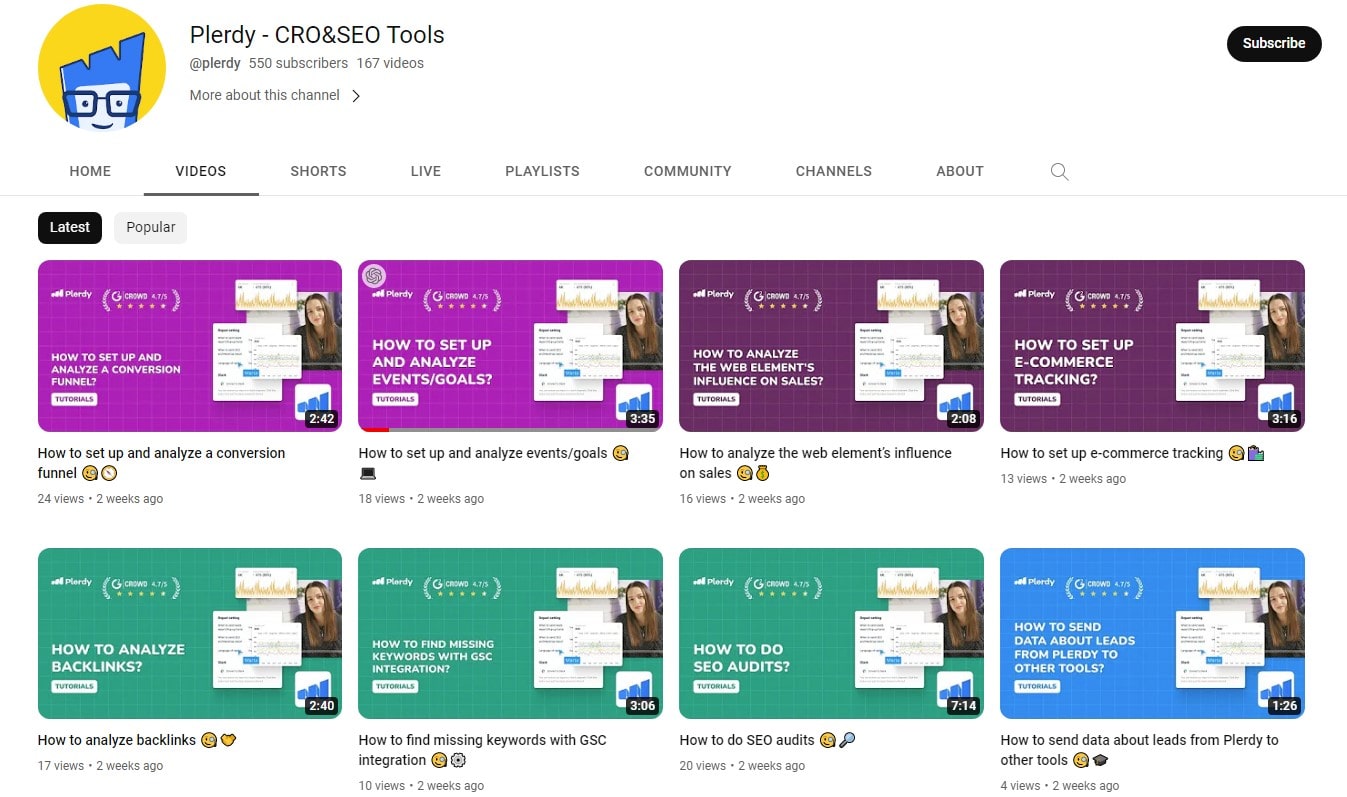Open the blue leads-data video thumbnail
Viewport: 1347px width, 797px height.
pyautogui.click(x=1152, y=632)
